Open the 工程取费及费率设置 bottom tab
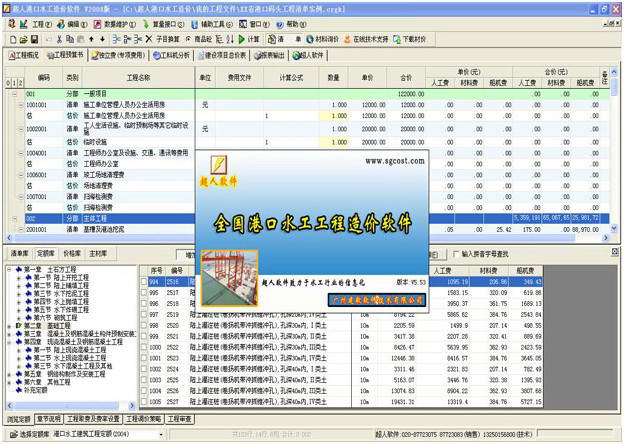This screenshot has height=444, width=624. click(x=93, y=419)
